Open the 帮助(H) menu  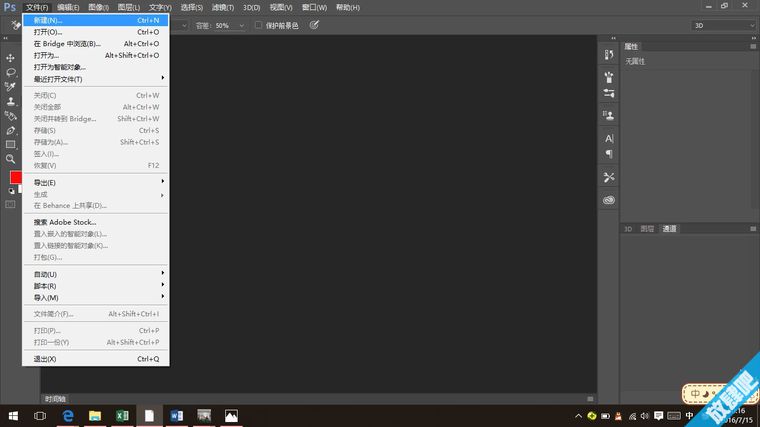(x=348, y=7)
